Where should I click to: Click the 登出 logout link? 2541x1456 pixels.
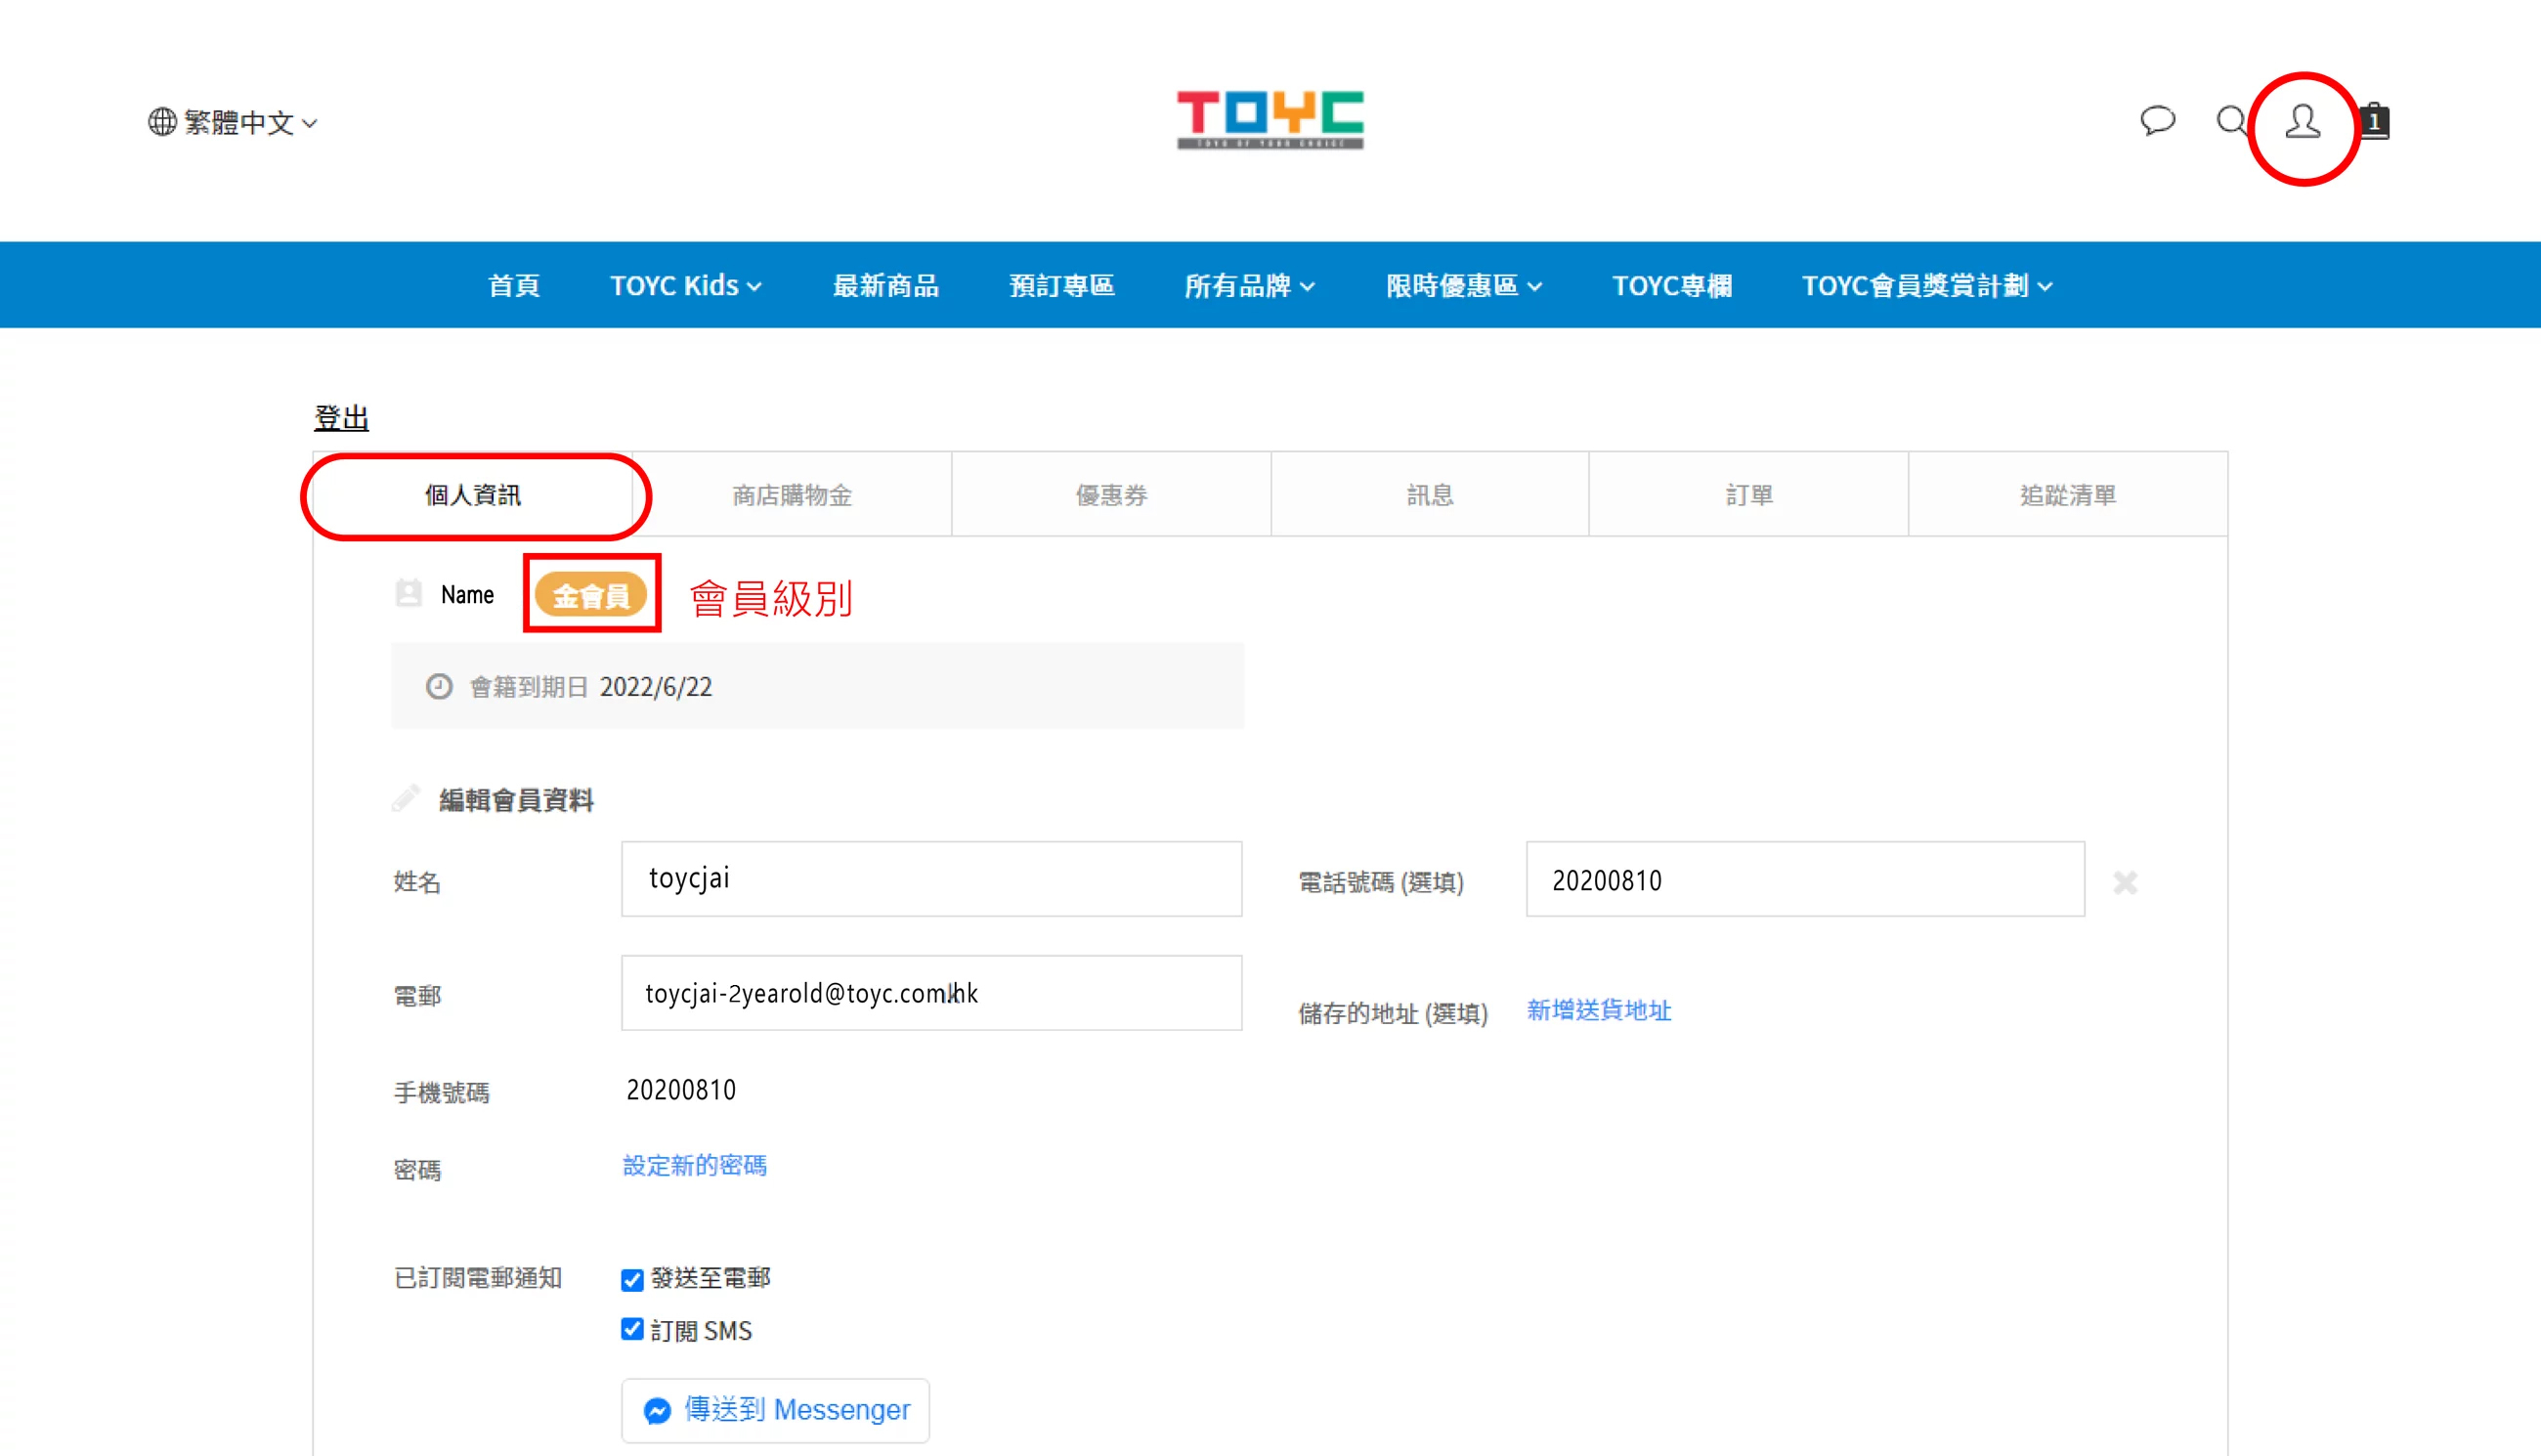coord(341,418)
